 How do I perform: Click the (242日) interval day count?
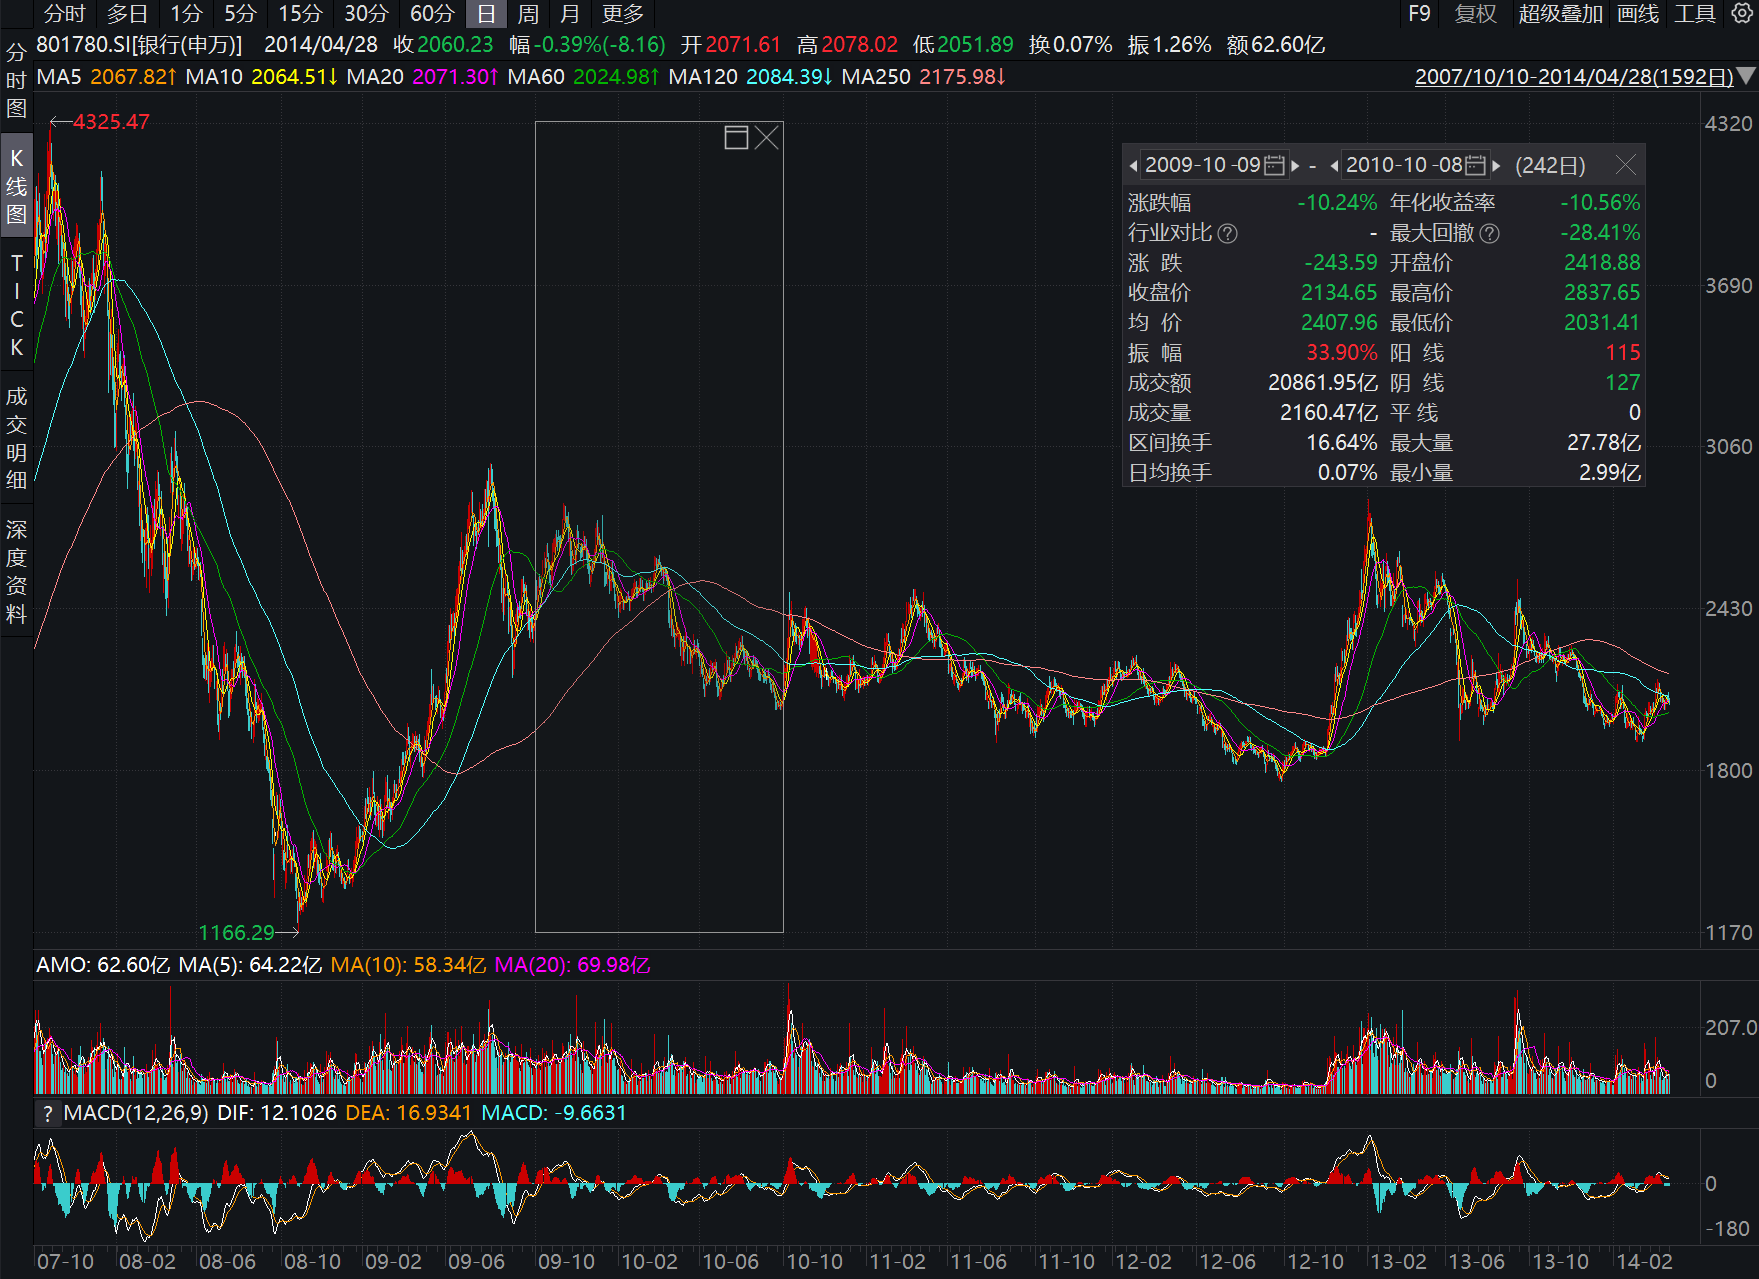(x=1550, y=166)
